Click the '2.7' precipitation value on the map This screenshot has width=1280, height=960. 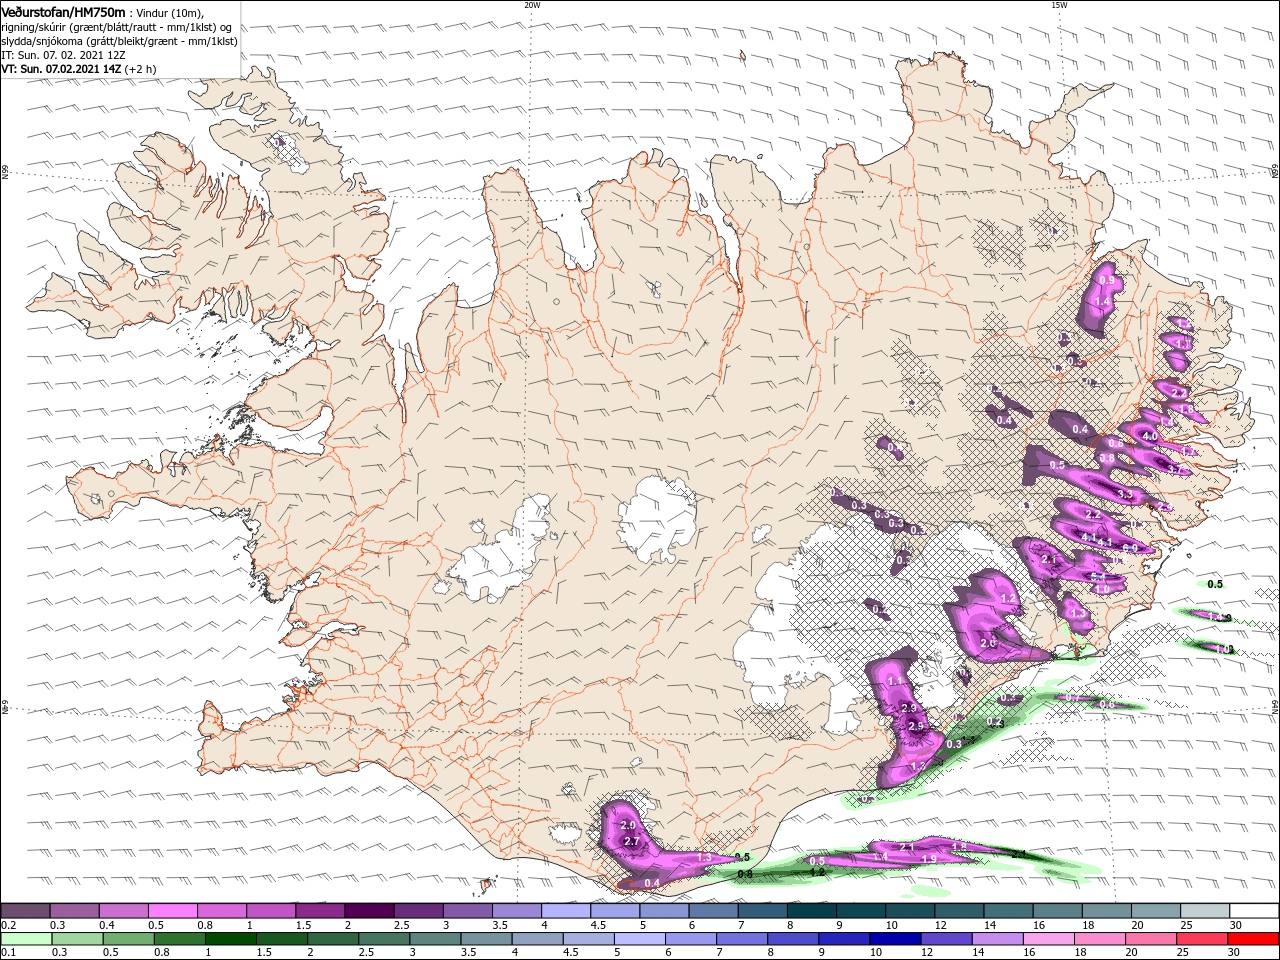tap(631, 842)
